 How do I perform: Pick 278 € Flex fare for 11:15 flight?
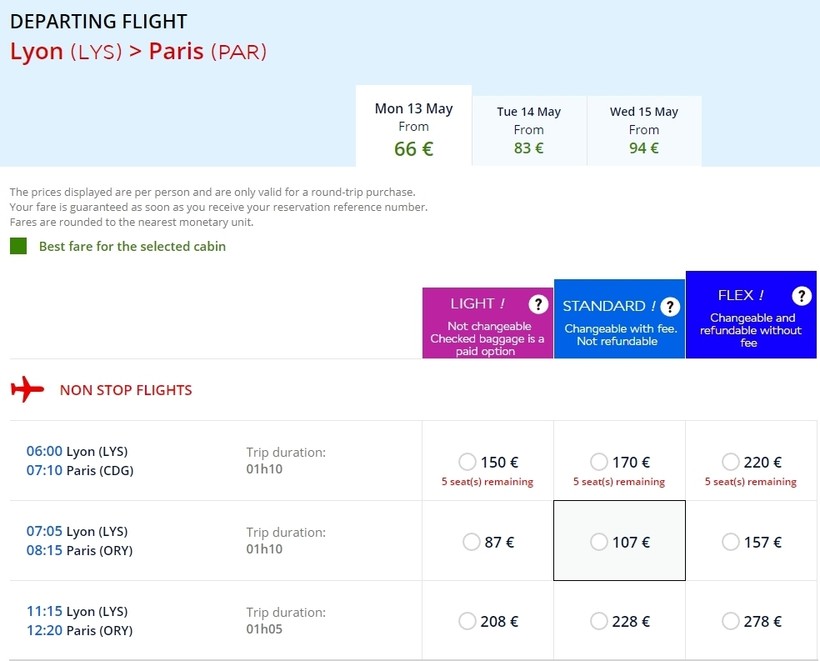pyautogui.click(x=731, y=622)
